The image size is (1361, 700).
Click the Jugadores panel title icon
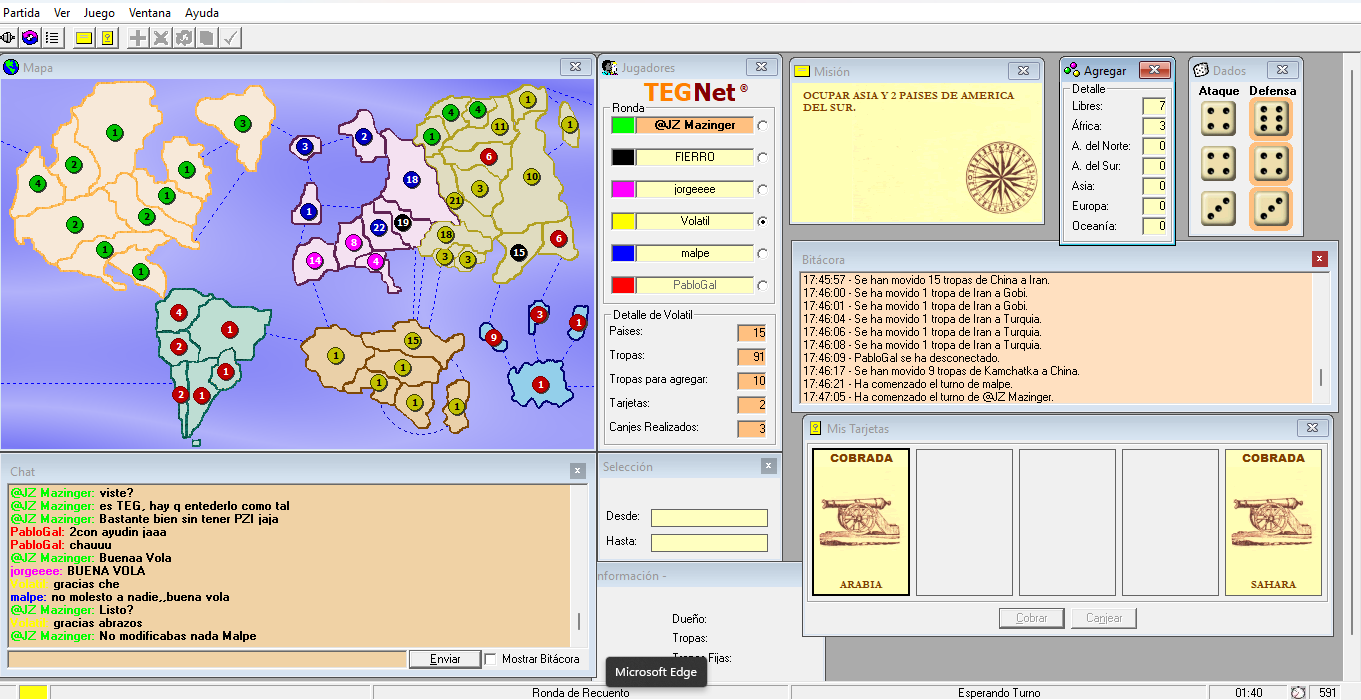point(609,68)
